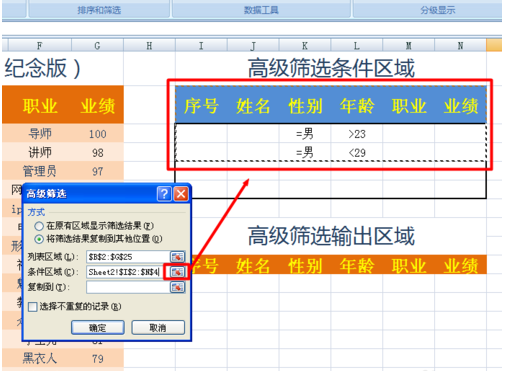
Task: Select column F header
Action: click(x=40, y=46)
